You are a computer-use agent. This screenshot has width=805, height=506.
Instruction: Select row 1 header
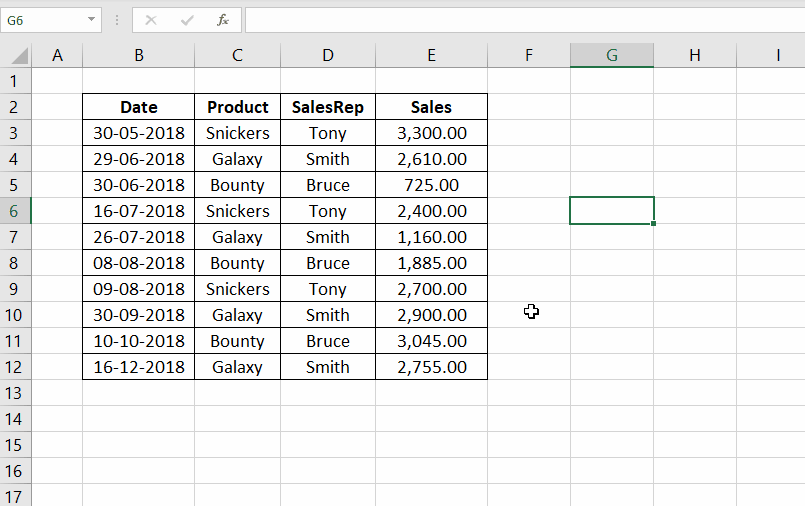[15, 81]
